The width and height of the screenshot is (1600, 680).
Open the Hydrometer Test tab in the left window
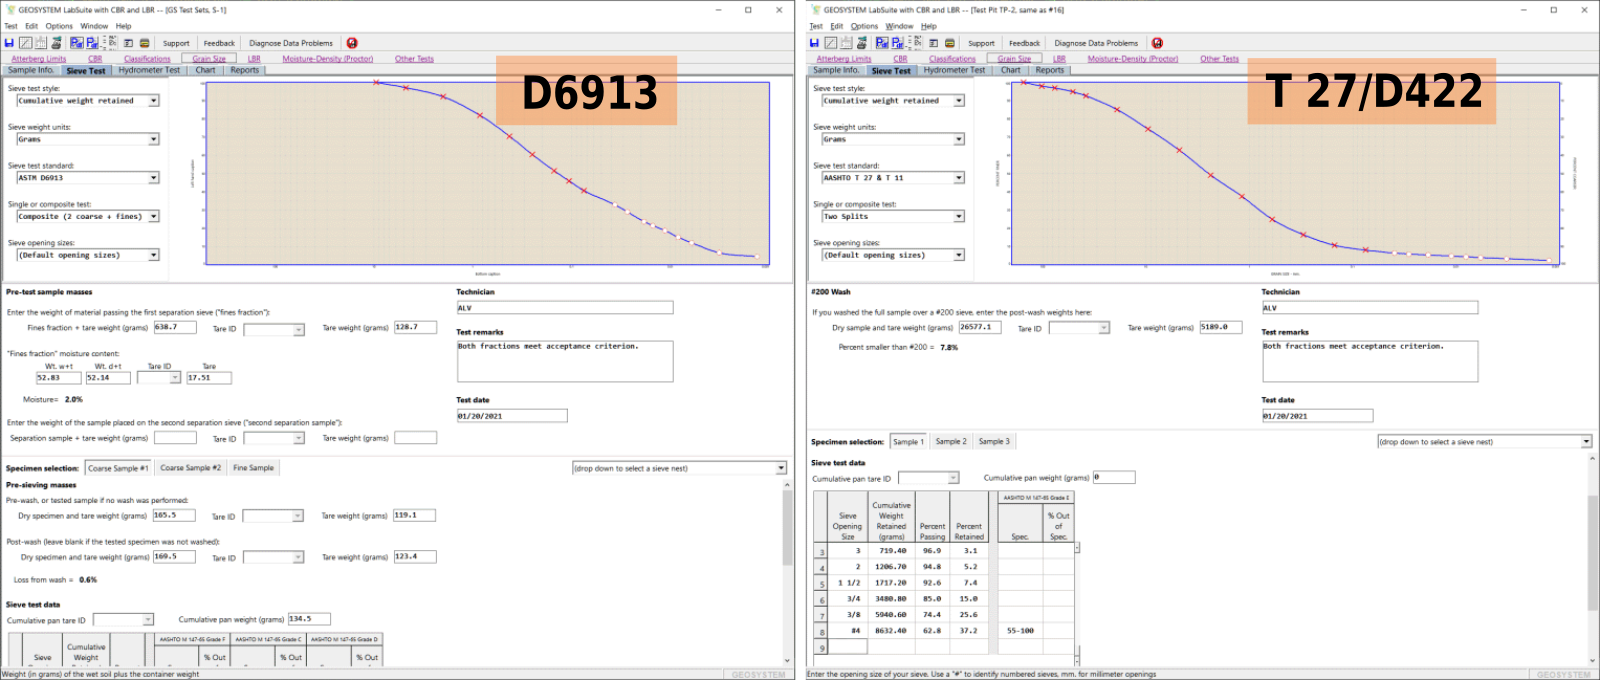click(149, 70)
